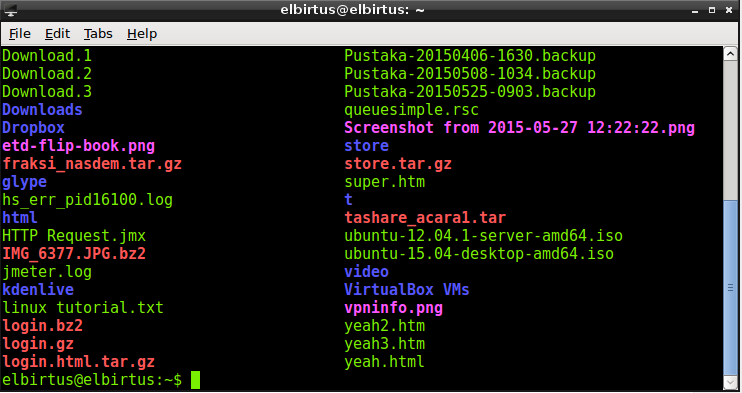This screenshot has height=393, width=742.
Task: Click the scrollbar down arrow
Action: [x=731, y=382]
